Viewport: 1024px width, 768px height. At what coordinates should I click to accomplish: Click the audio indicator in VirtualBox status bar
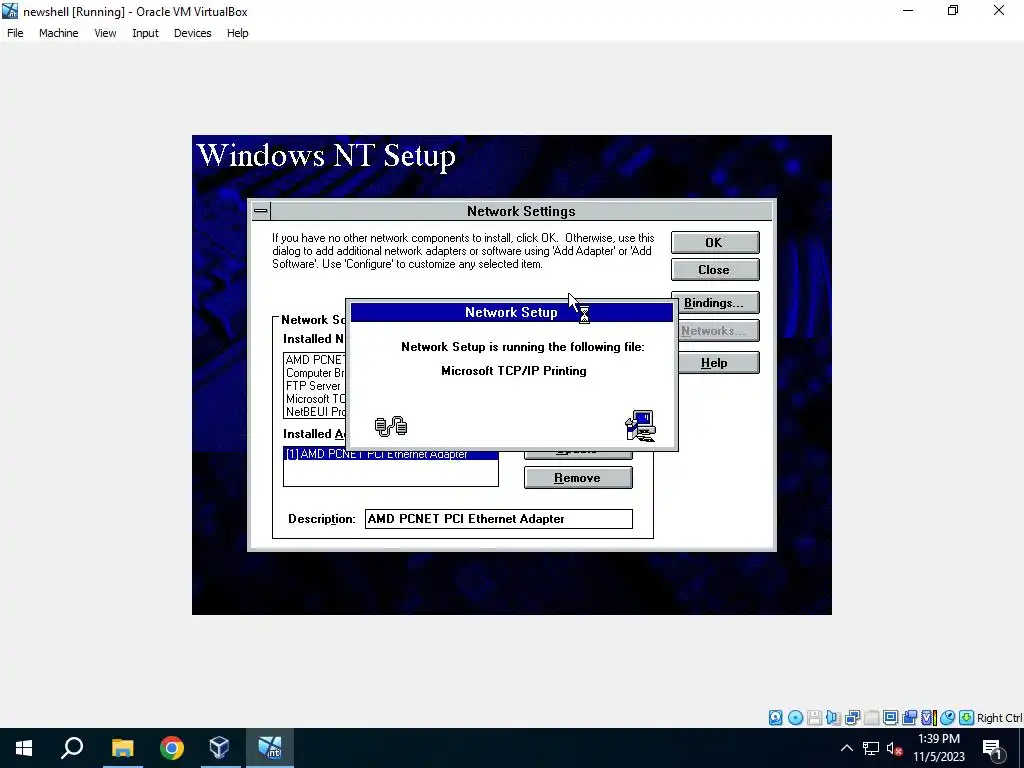pyautogui.click(x=833, y=718)
